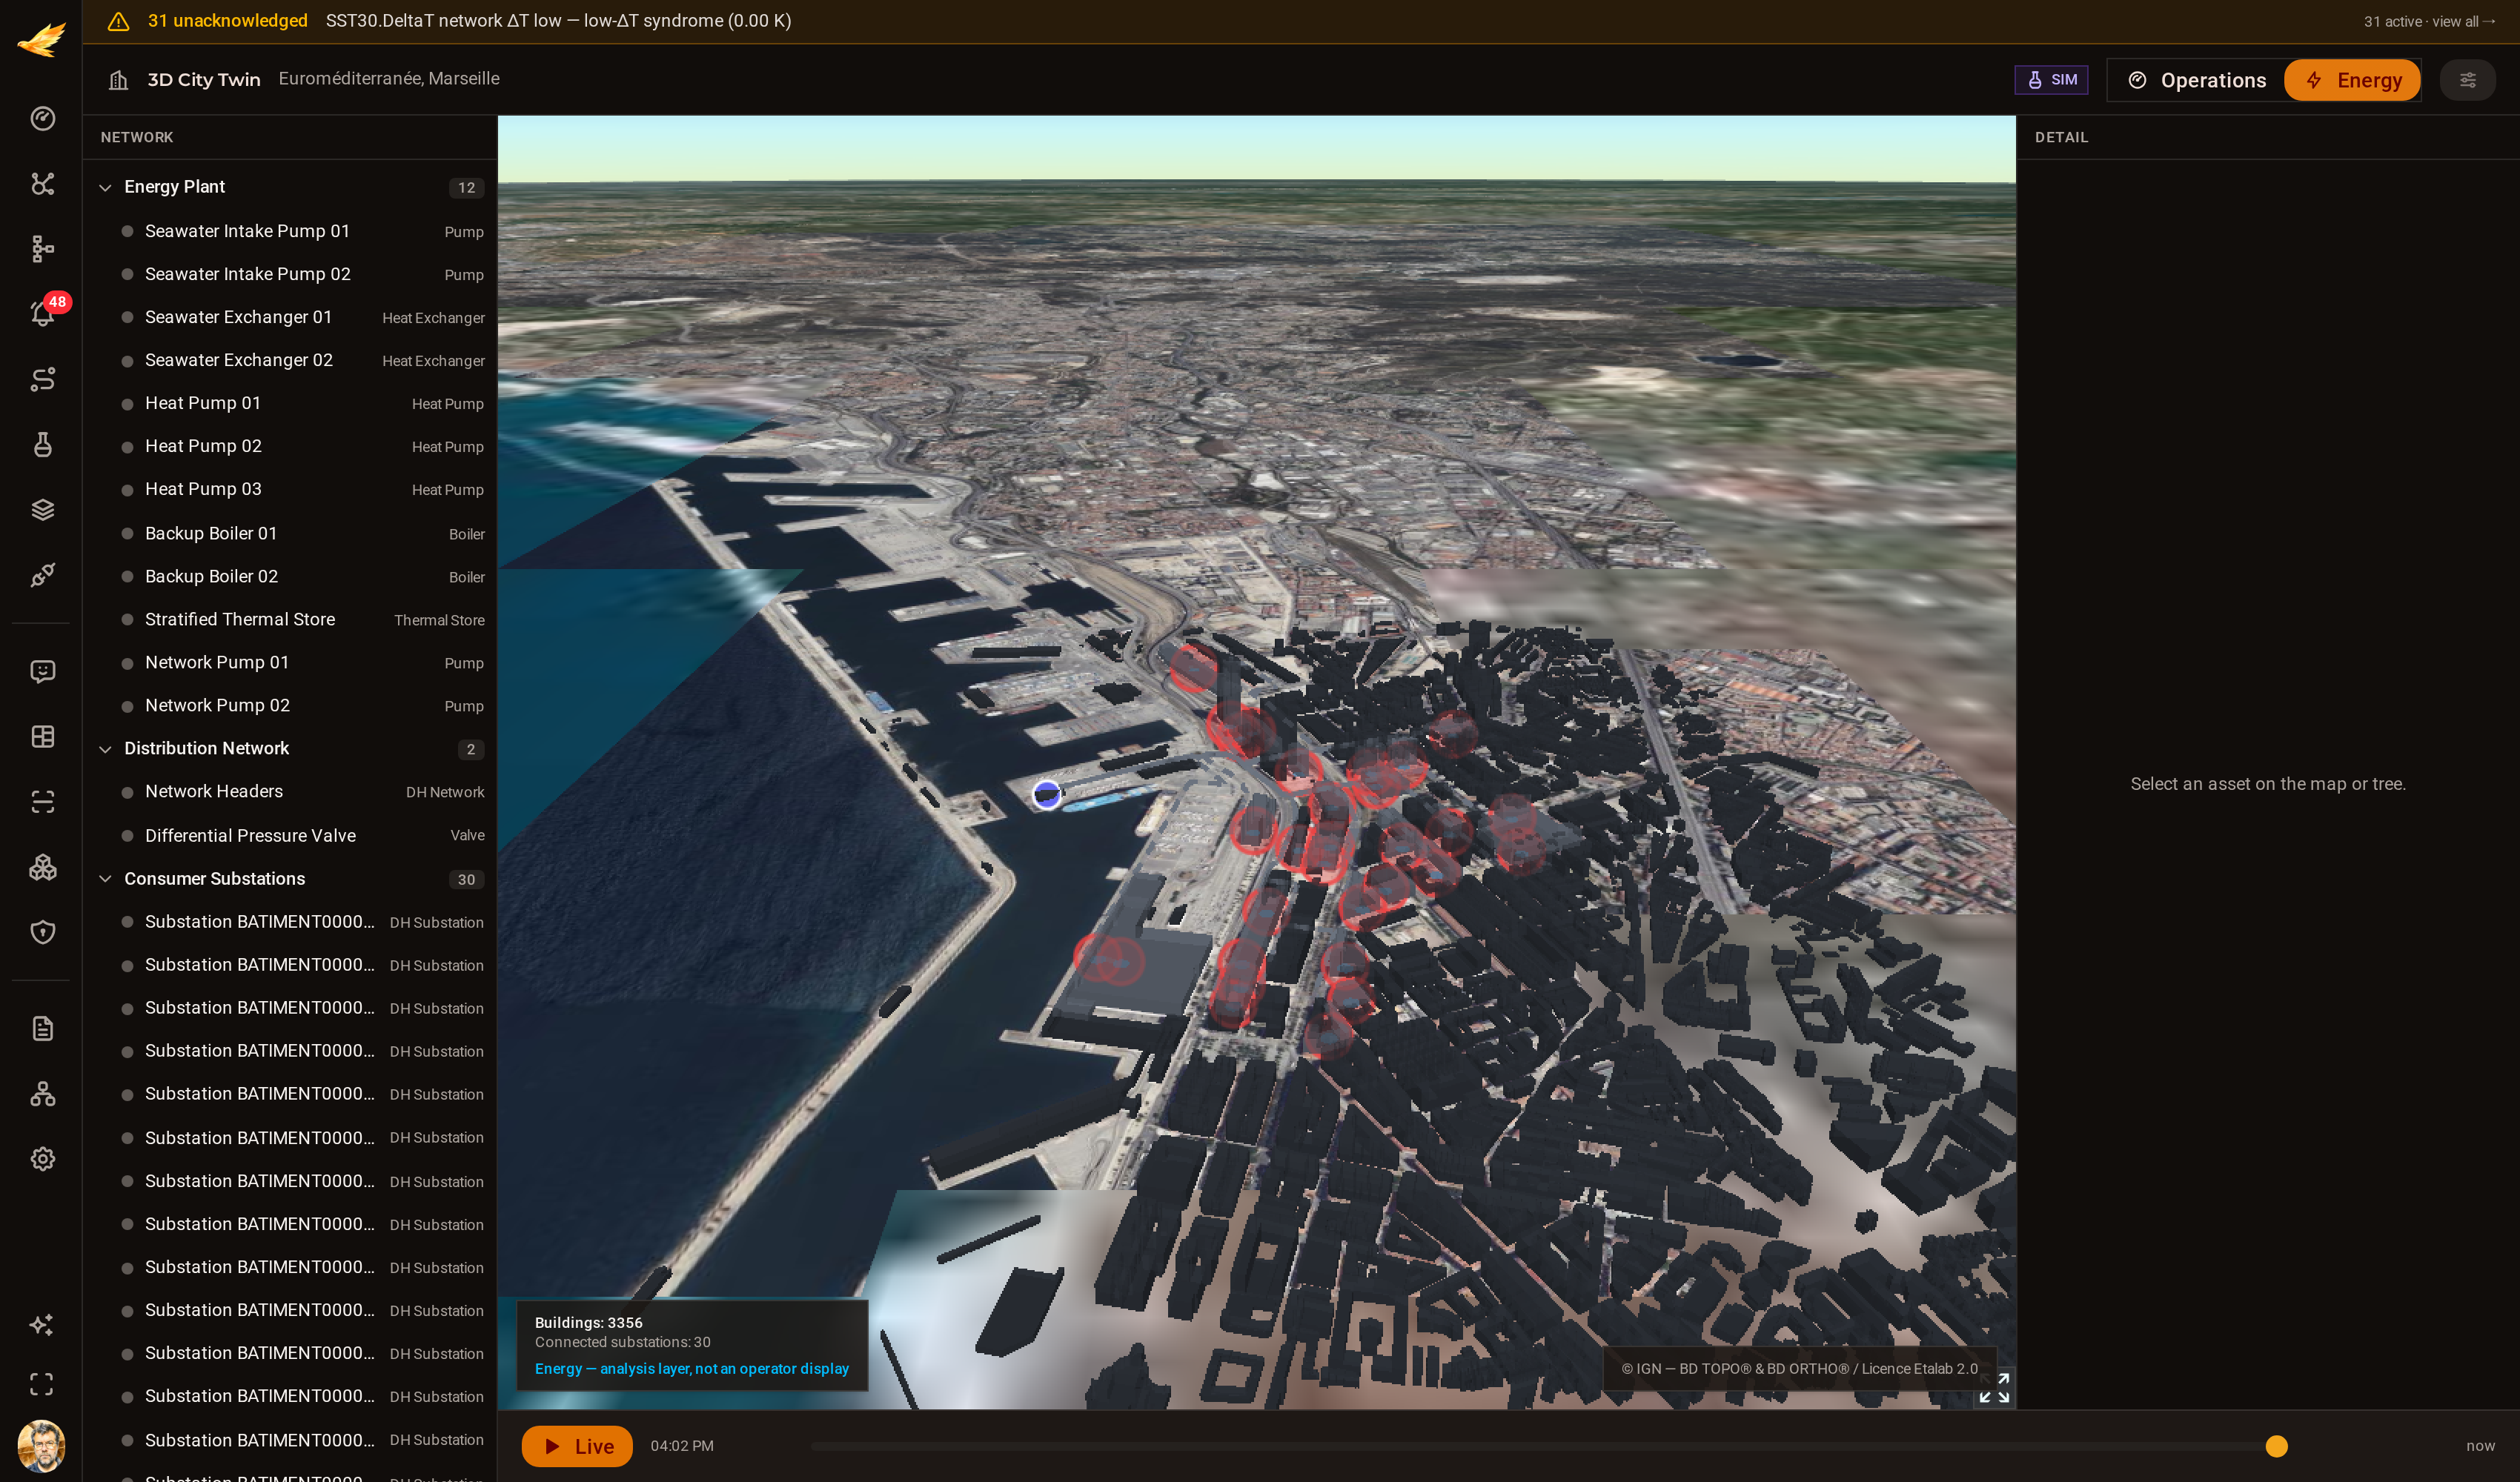Open the settings gear in sidebar
The image size is (2520, 1482).
coord(42,1159)
